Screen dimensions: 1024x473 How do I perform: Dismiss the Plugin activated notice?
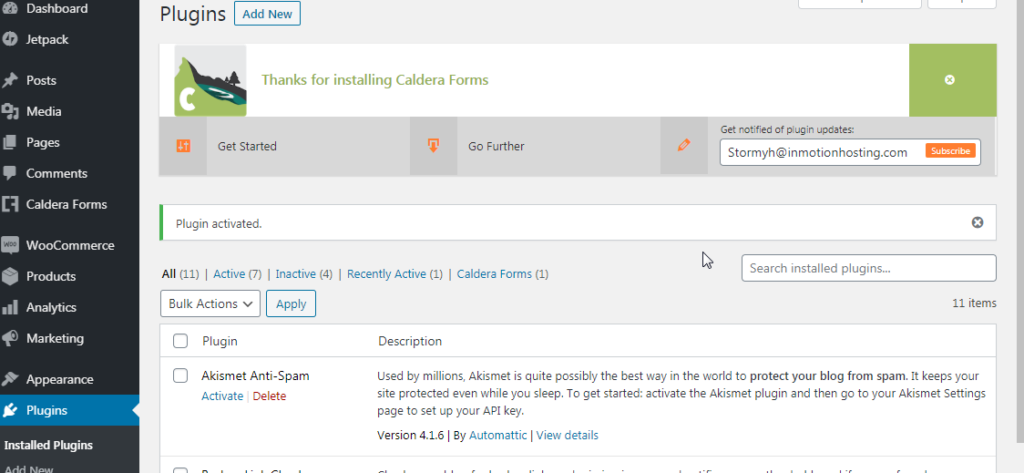(x=977, y=222)
